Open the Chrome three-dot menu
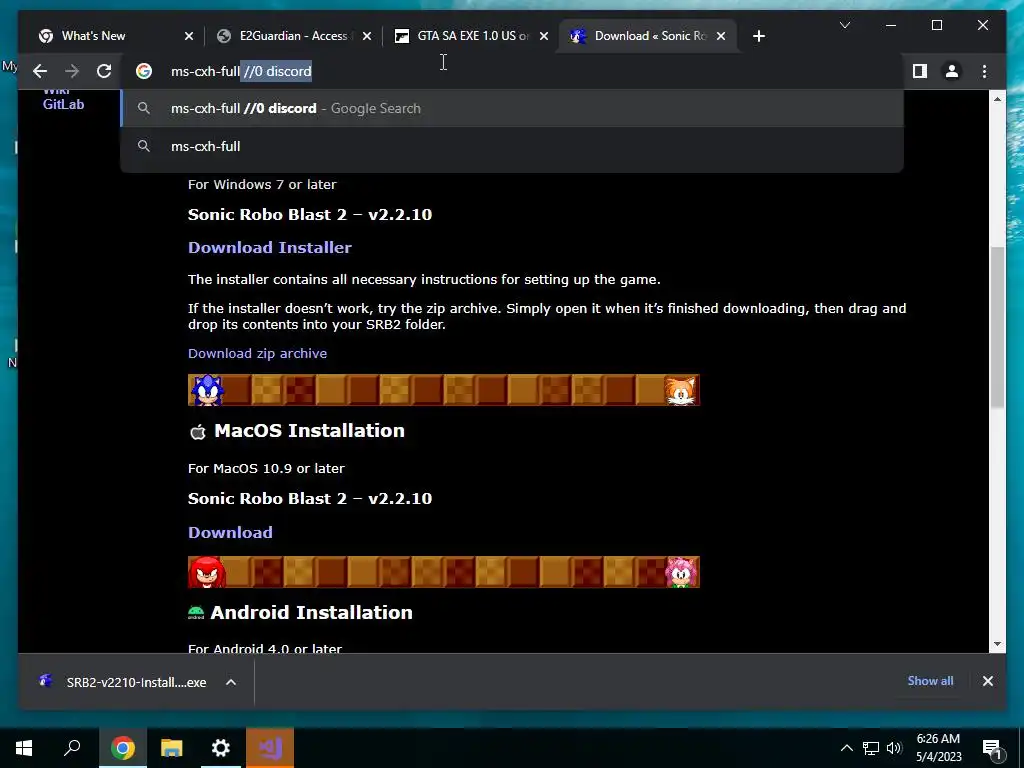Screen dimensions: 1024x768 coord(984,71)
